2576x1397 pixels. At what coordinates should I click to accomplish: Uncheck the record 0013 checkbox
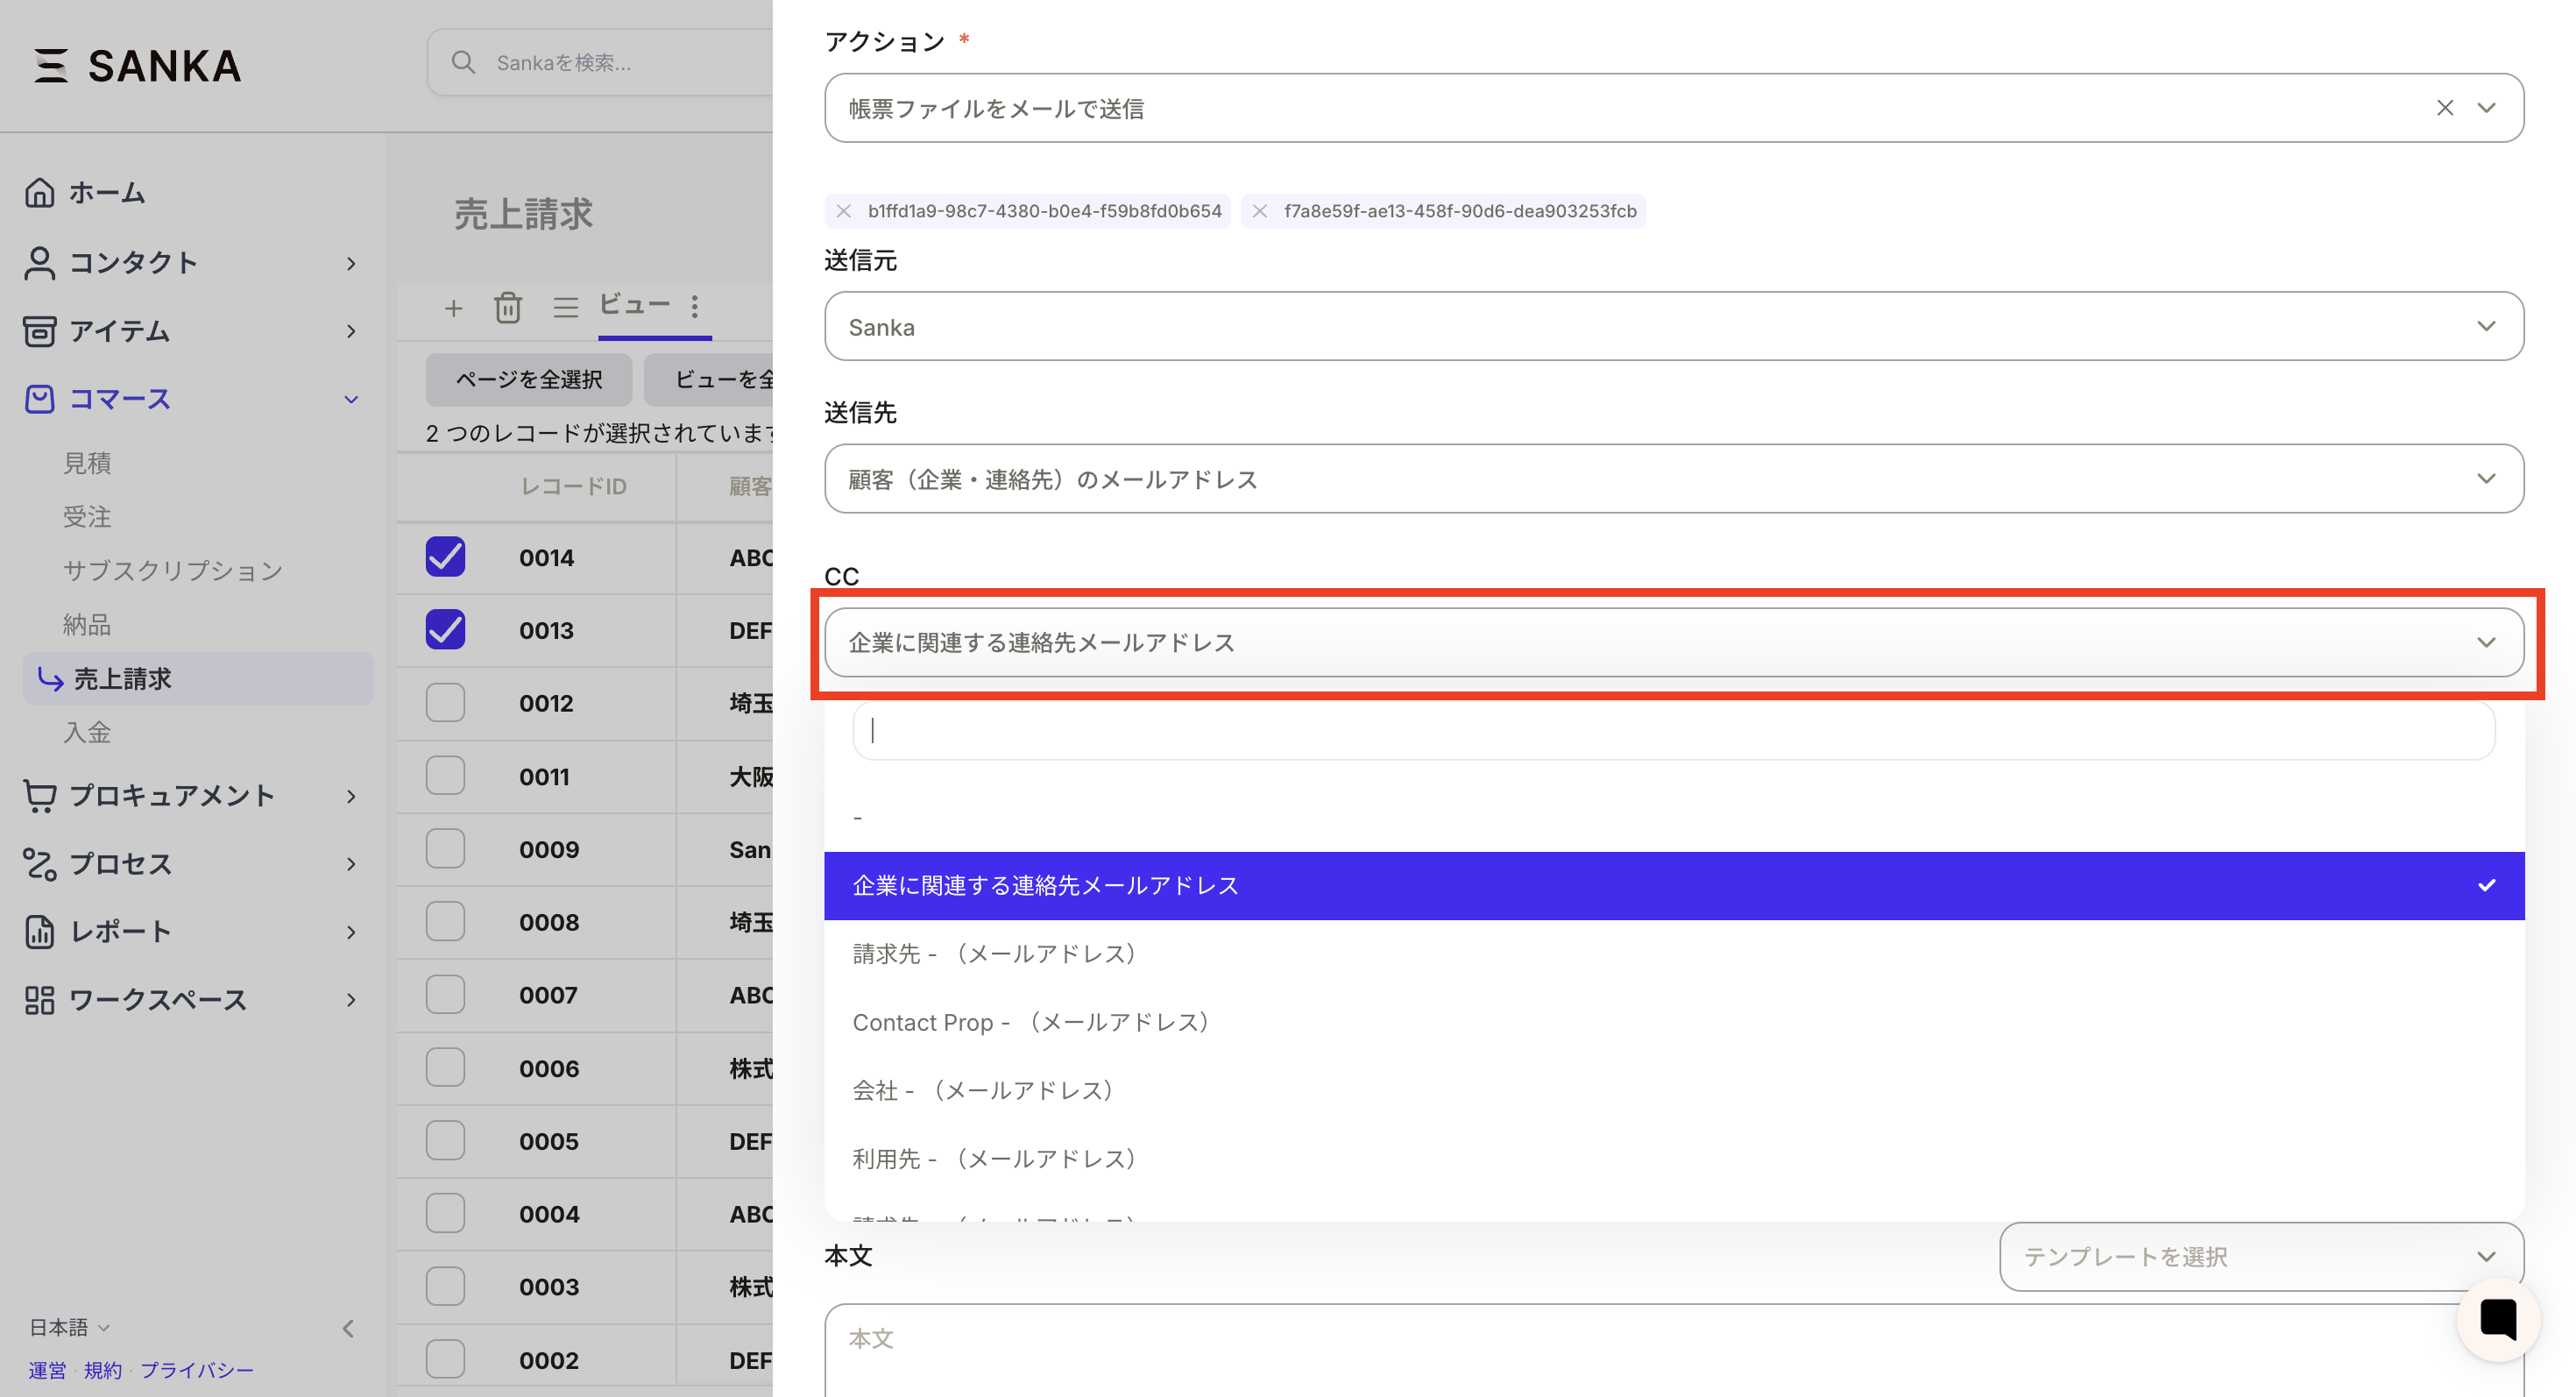tap(444, 630)
